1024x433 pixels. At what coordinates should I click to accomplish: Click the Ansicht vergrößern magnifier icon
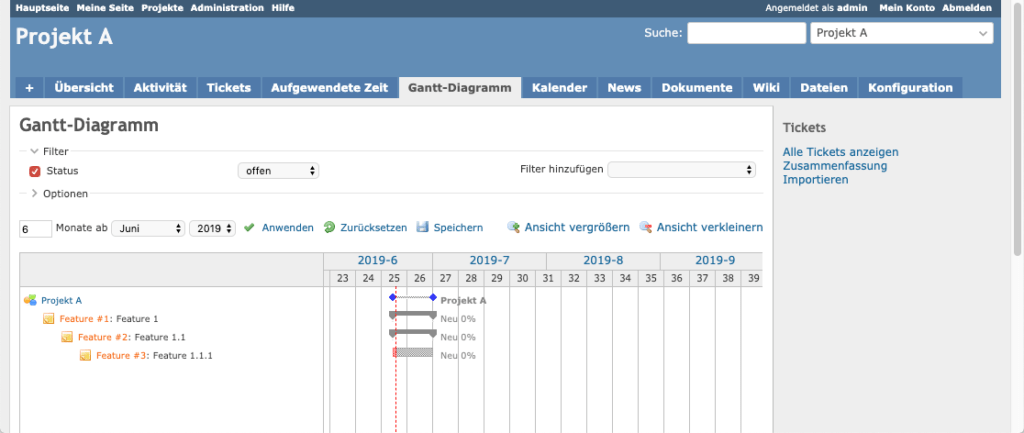point(513,228)
